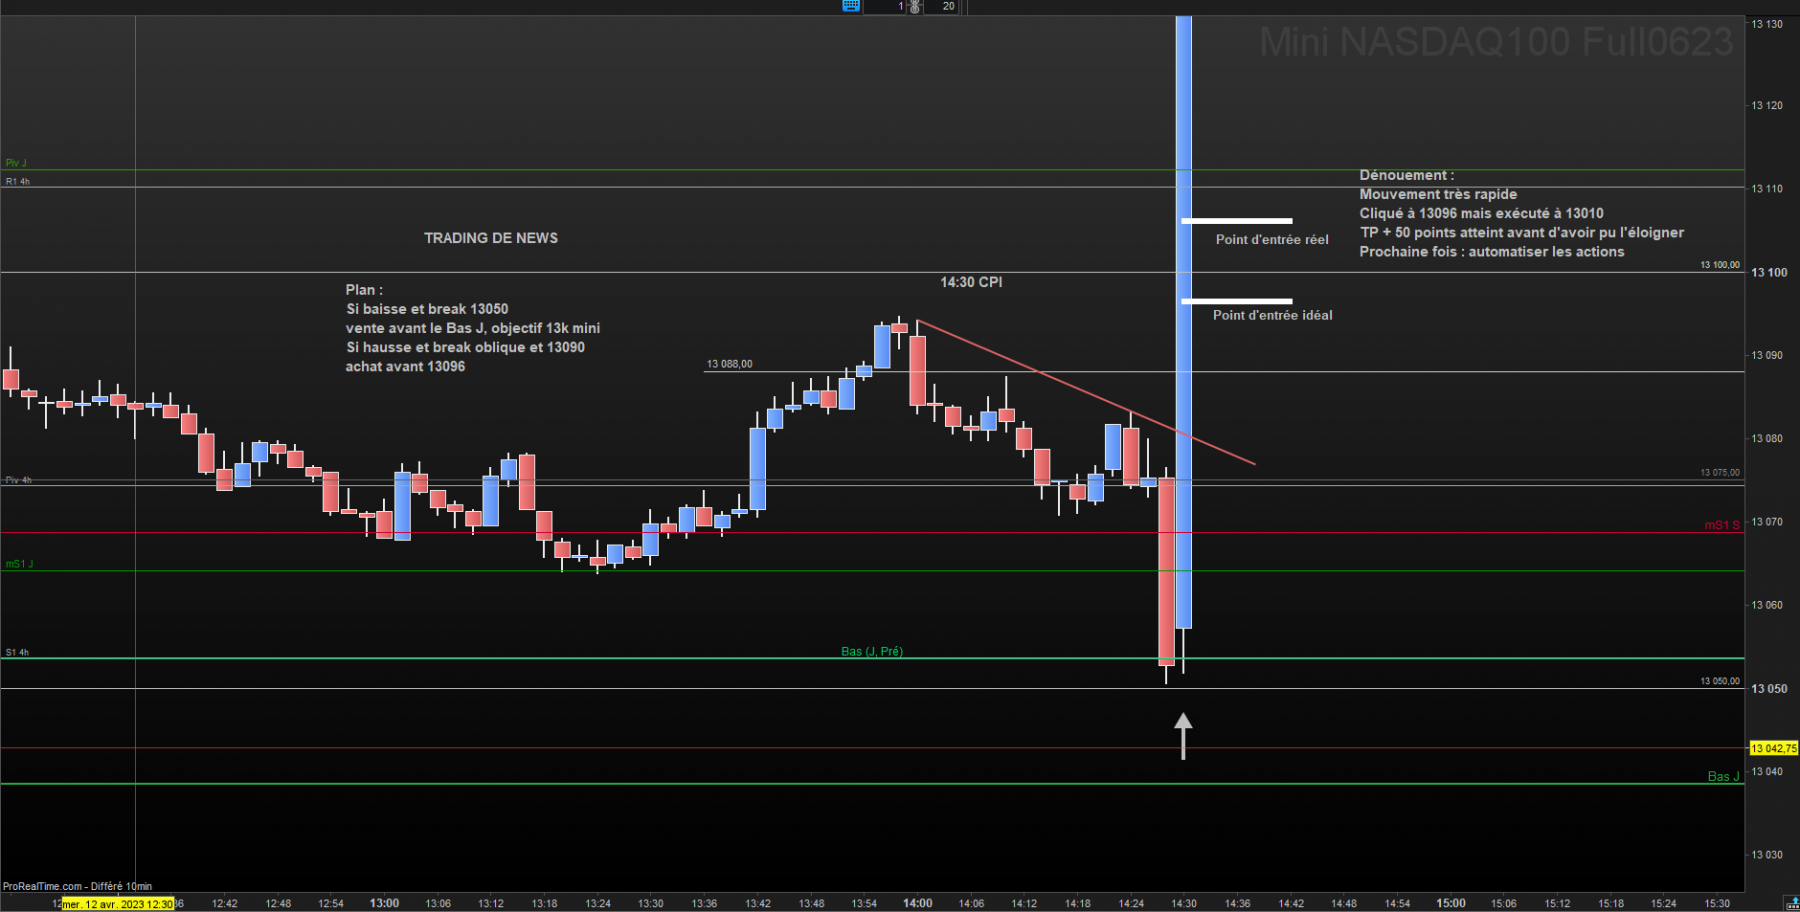Click the input field showing 20
1800x912 pixels.
(942, 6)
